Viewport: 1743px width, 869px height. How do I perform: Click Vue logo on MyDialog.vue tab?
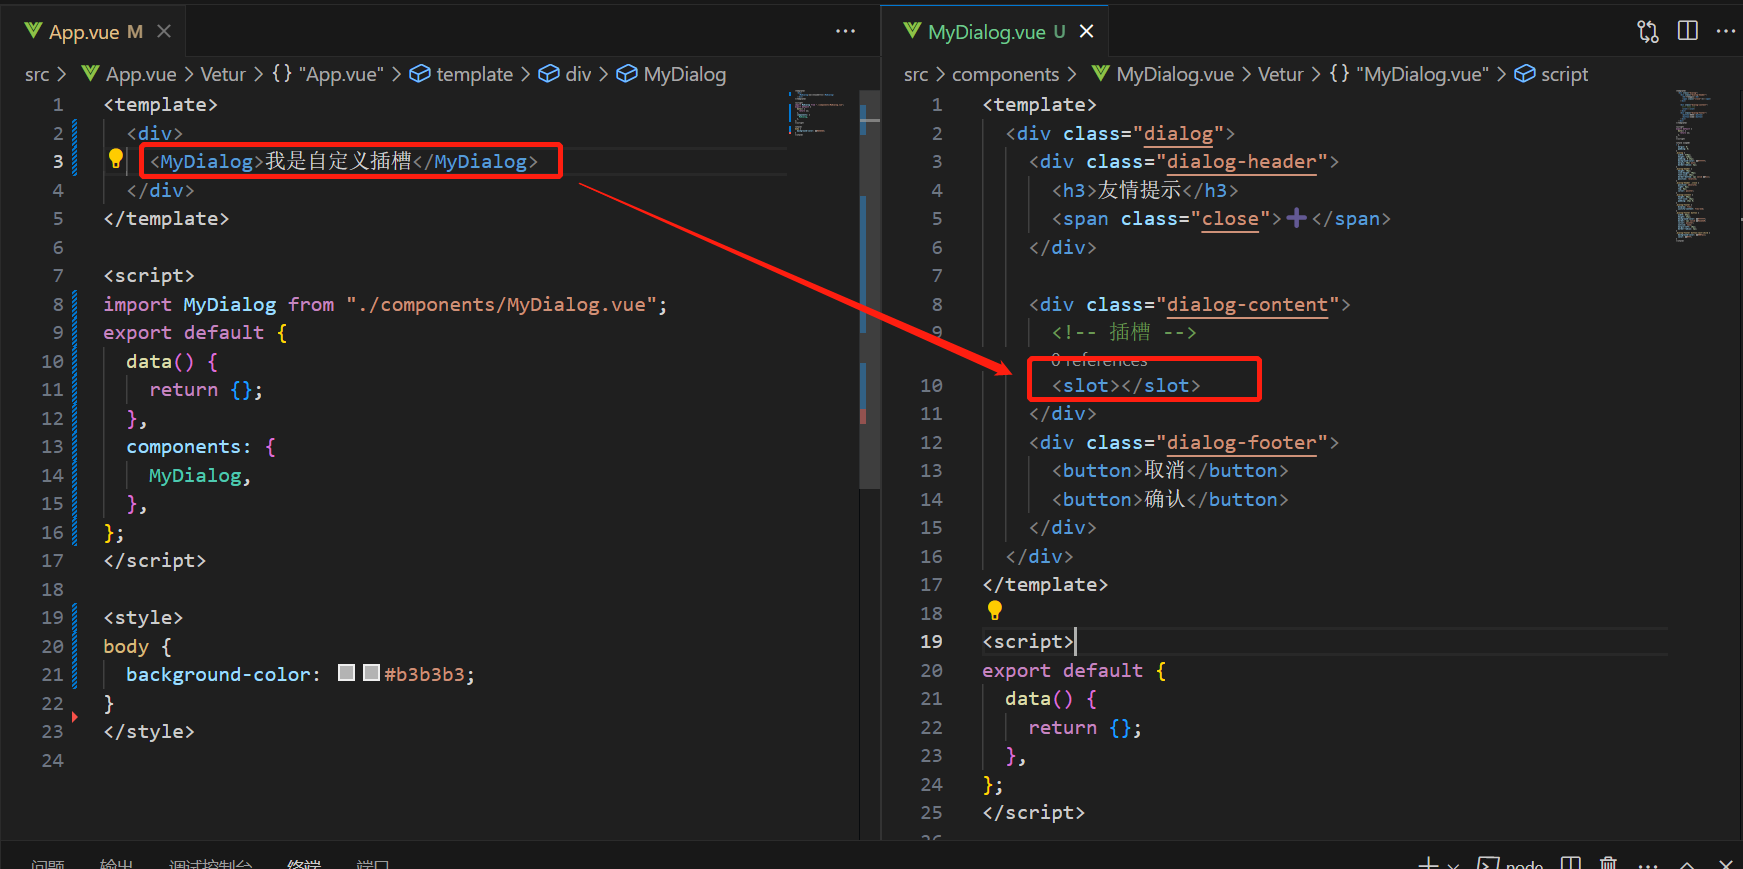[912, 31]
